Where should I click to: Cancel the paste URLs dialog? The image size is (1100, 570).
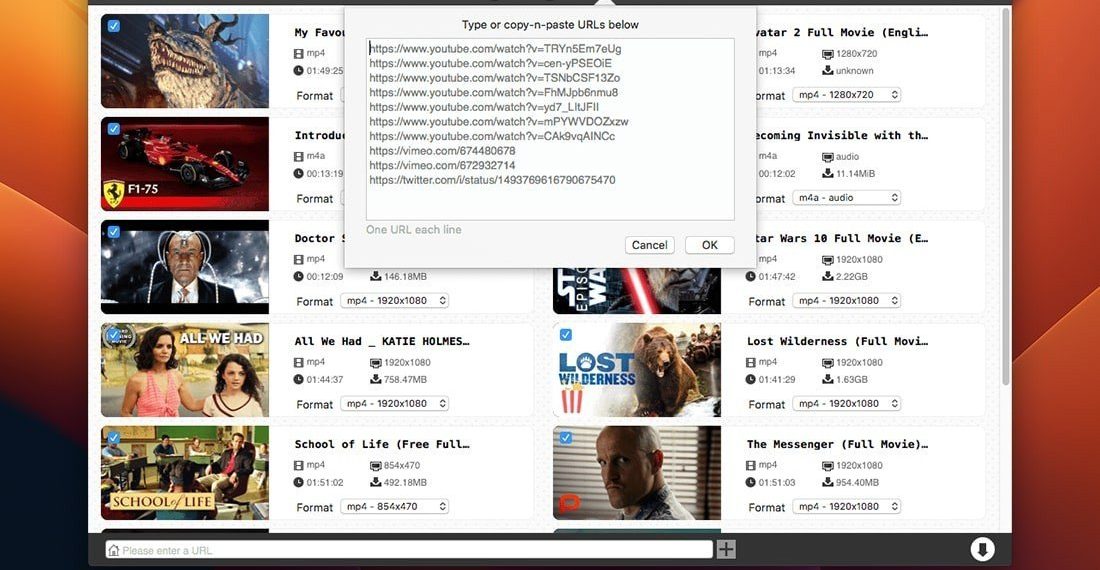tap(649, 245)
